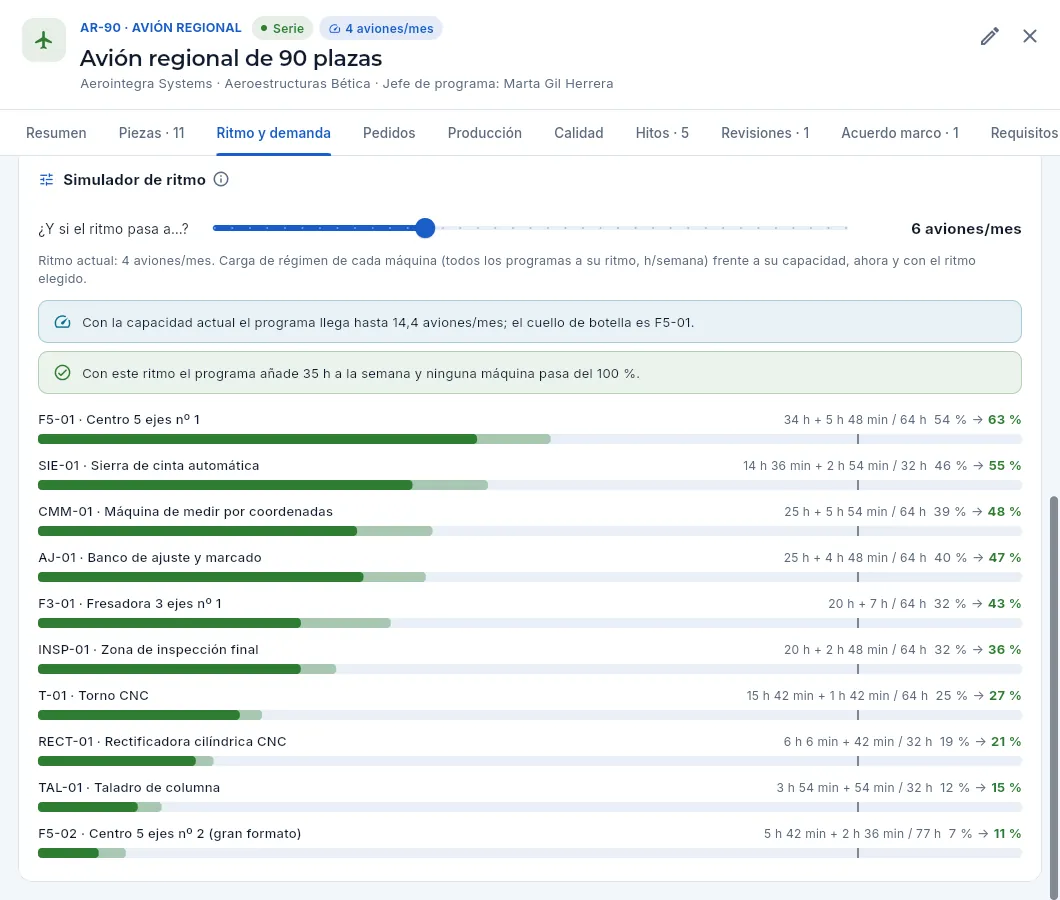Click the 4 aviones/mes rate chip
The image size is (1060, 900).
point(381,28)
